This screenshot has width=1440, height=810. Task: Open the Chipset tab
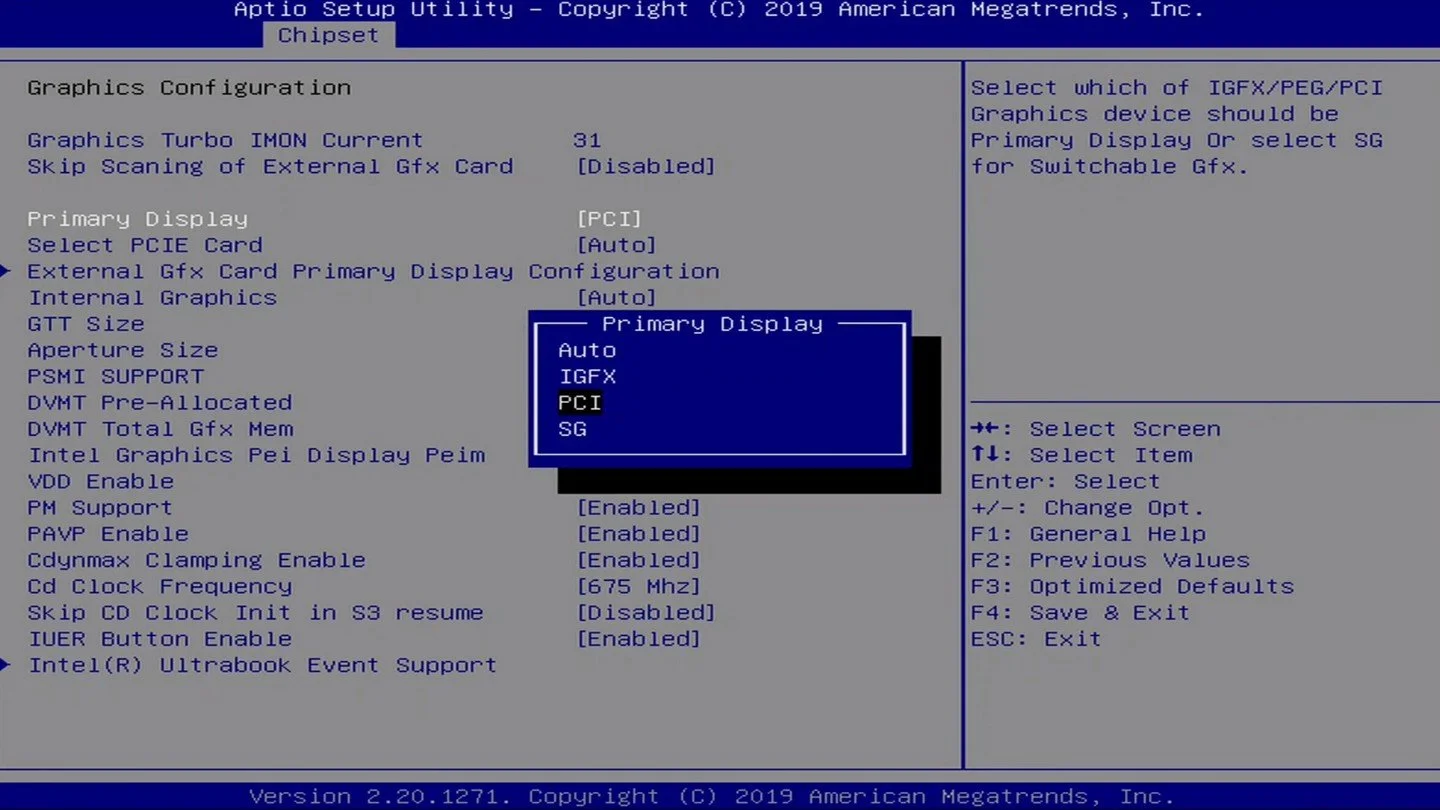click(x=328, y=35)
